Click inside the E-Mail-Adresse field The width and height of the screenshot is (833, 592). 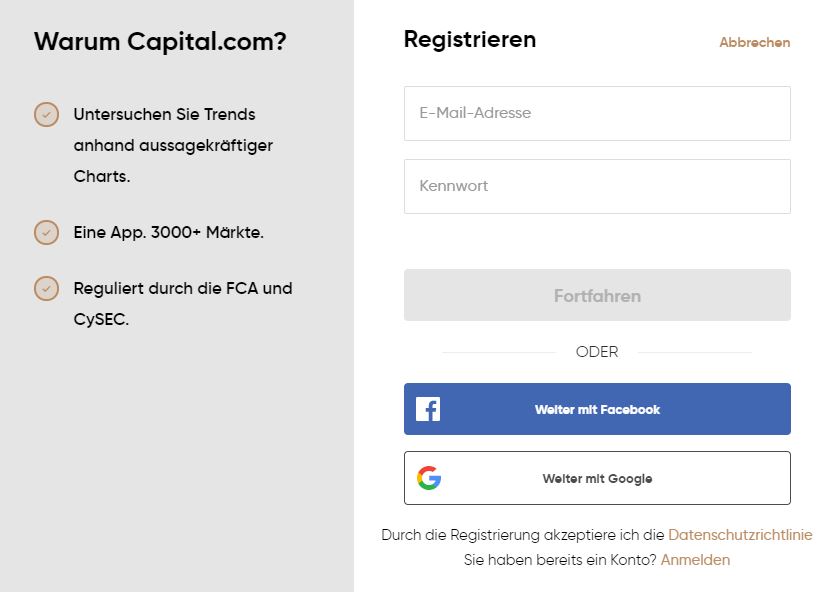click(597, 113)
